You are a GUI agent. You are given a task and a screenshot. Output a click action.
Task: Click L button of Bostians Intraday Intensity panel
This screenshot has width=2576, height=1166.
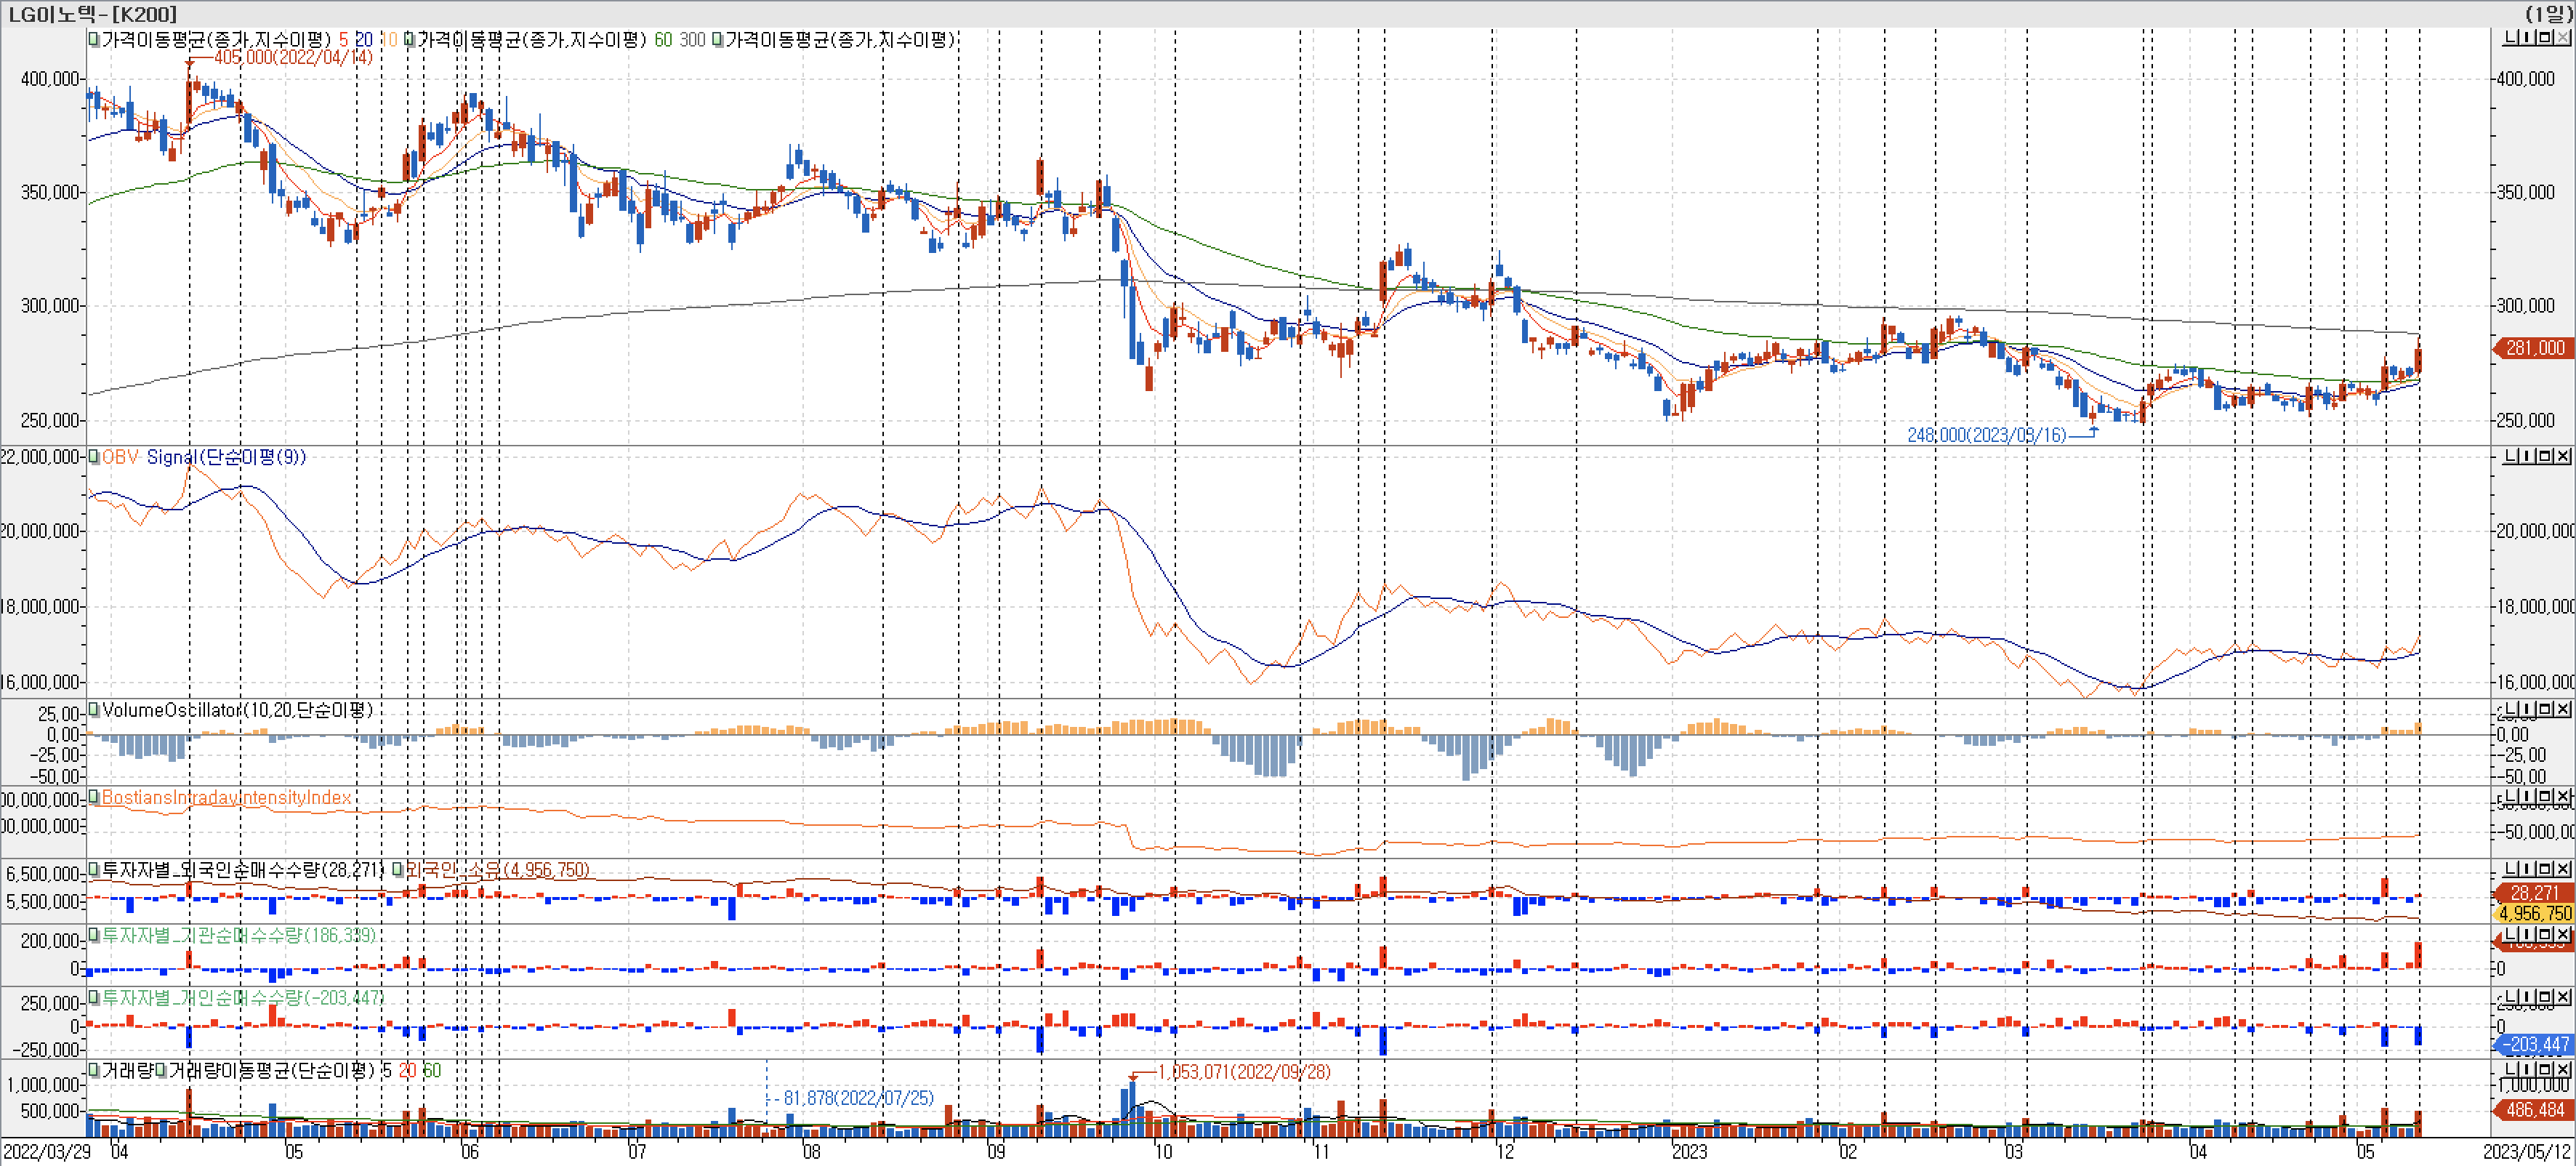coord(2511,797)
